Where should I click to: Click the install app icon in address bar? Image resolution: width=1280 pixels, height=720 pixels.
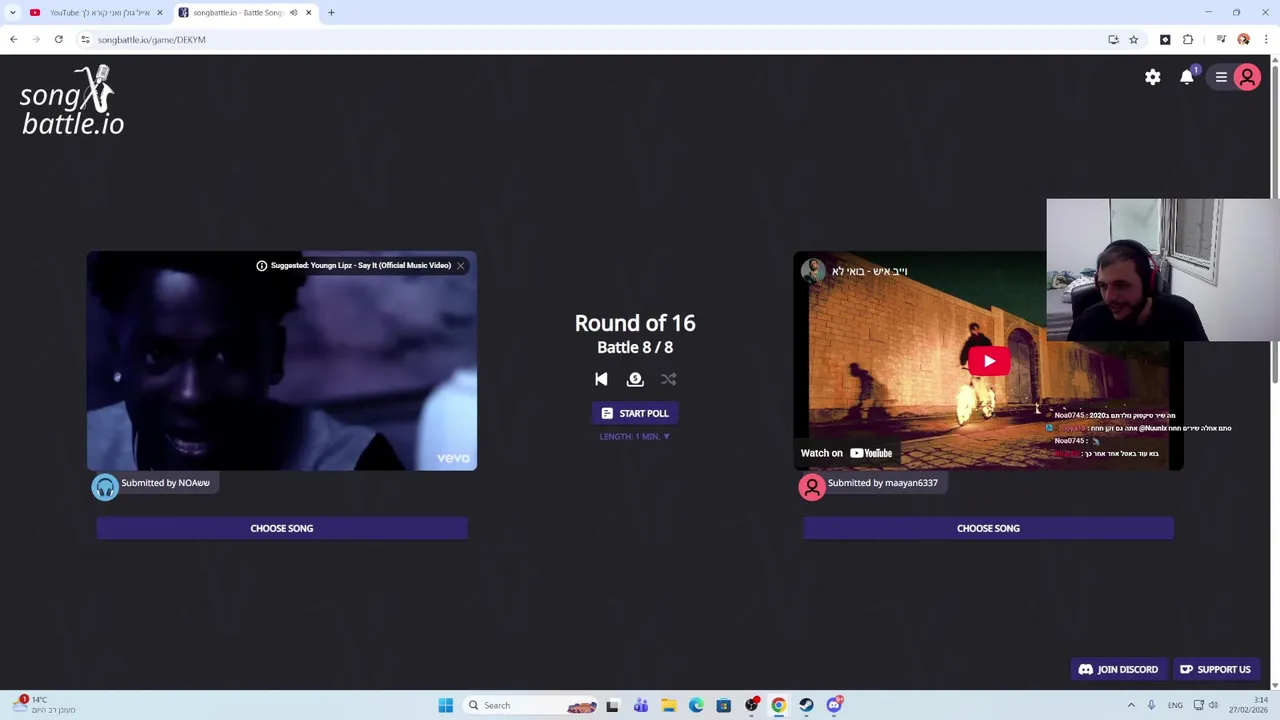(x=1113, y=39)
